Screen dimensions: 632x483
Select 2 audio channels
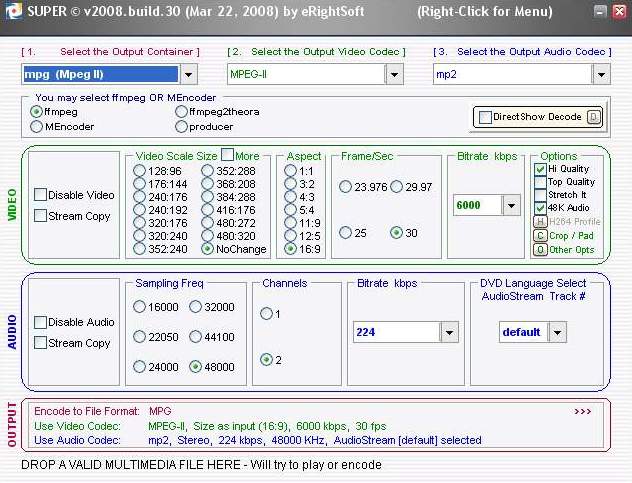(266, 359)
